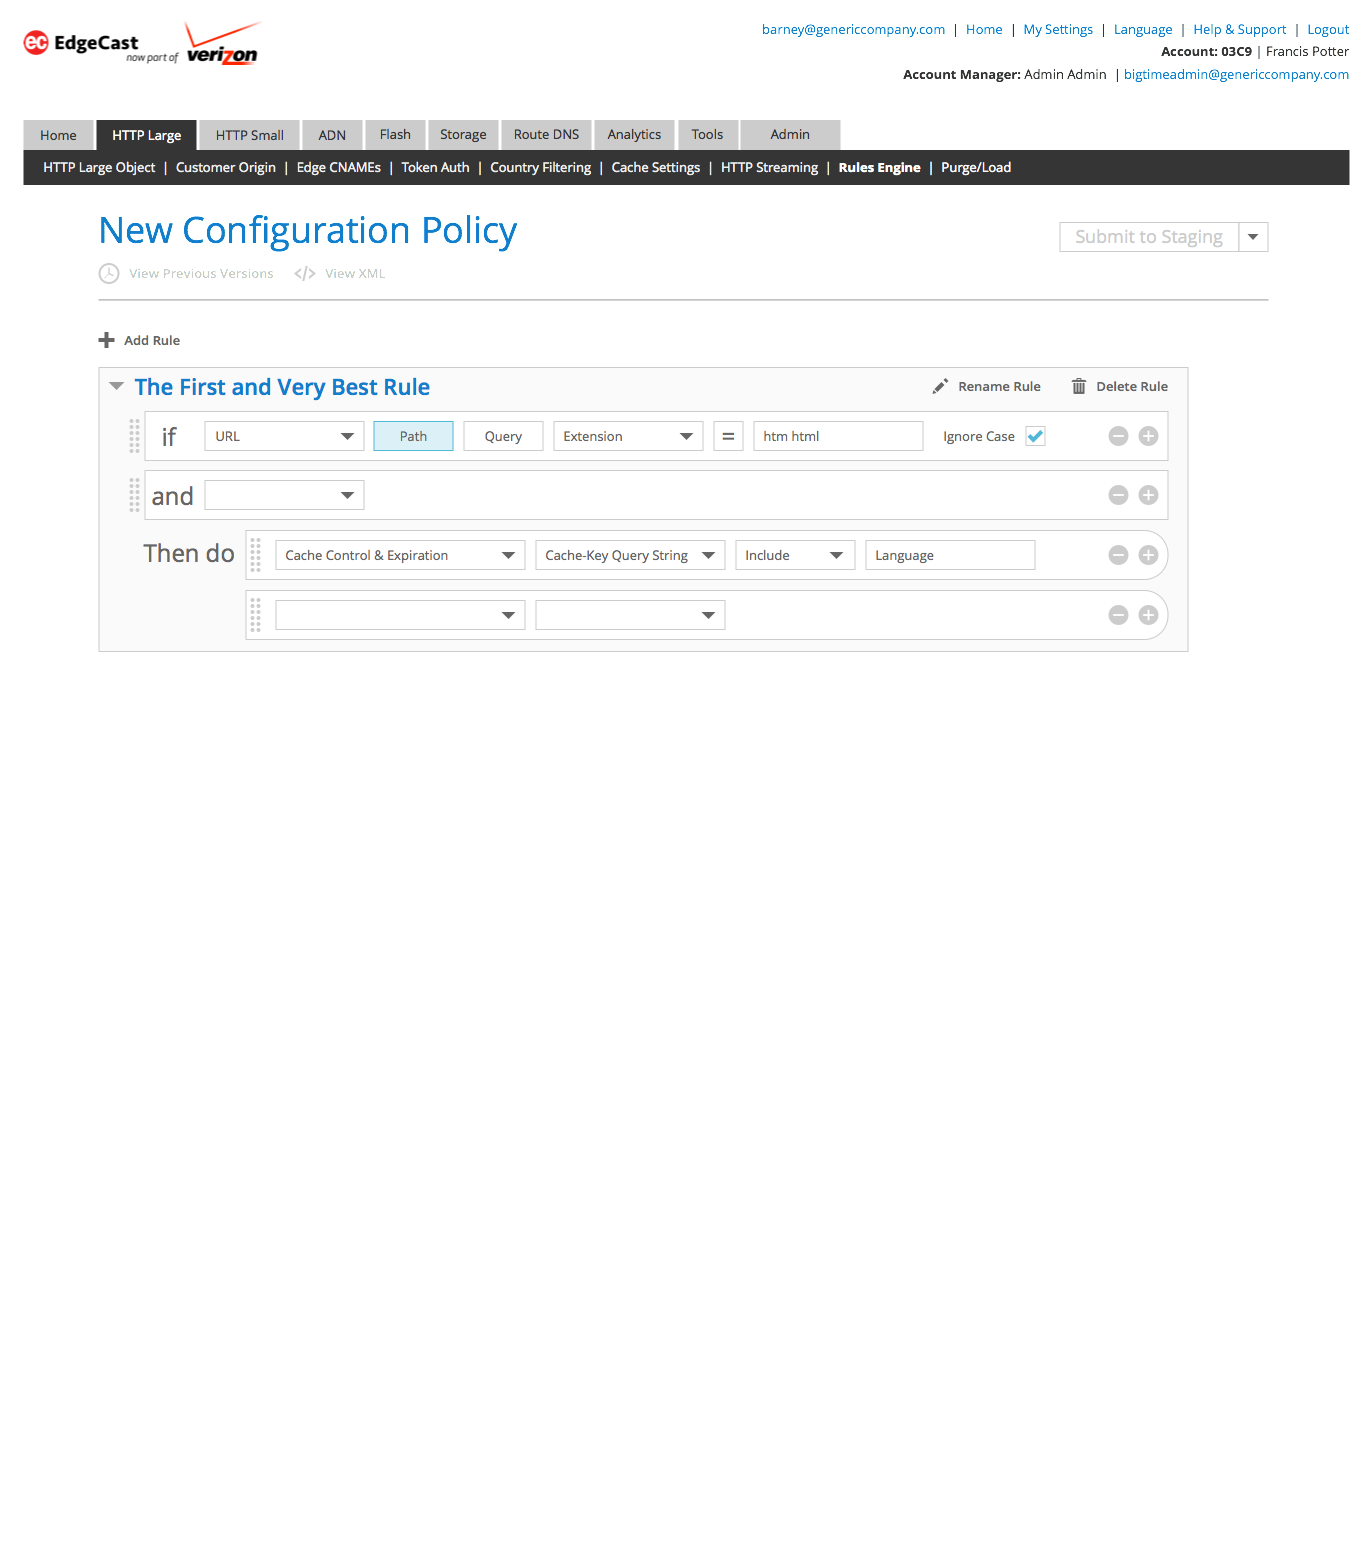Go to the Storage tab
1367x1560 pixels.
point(463,135)
